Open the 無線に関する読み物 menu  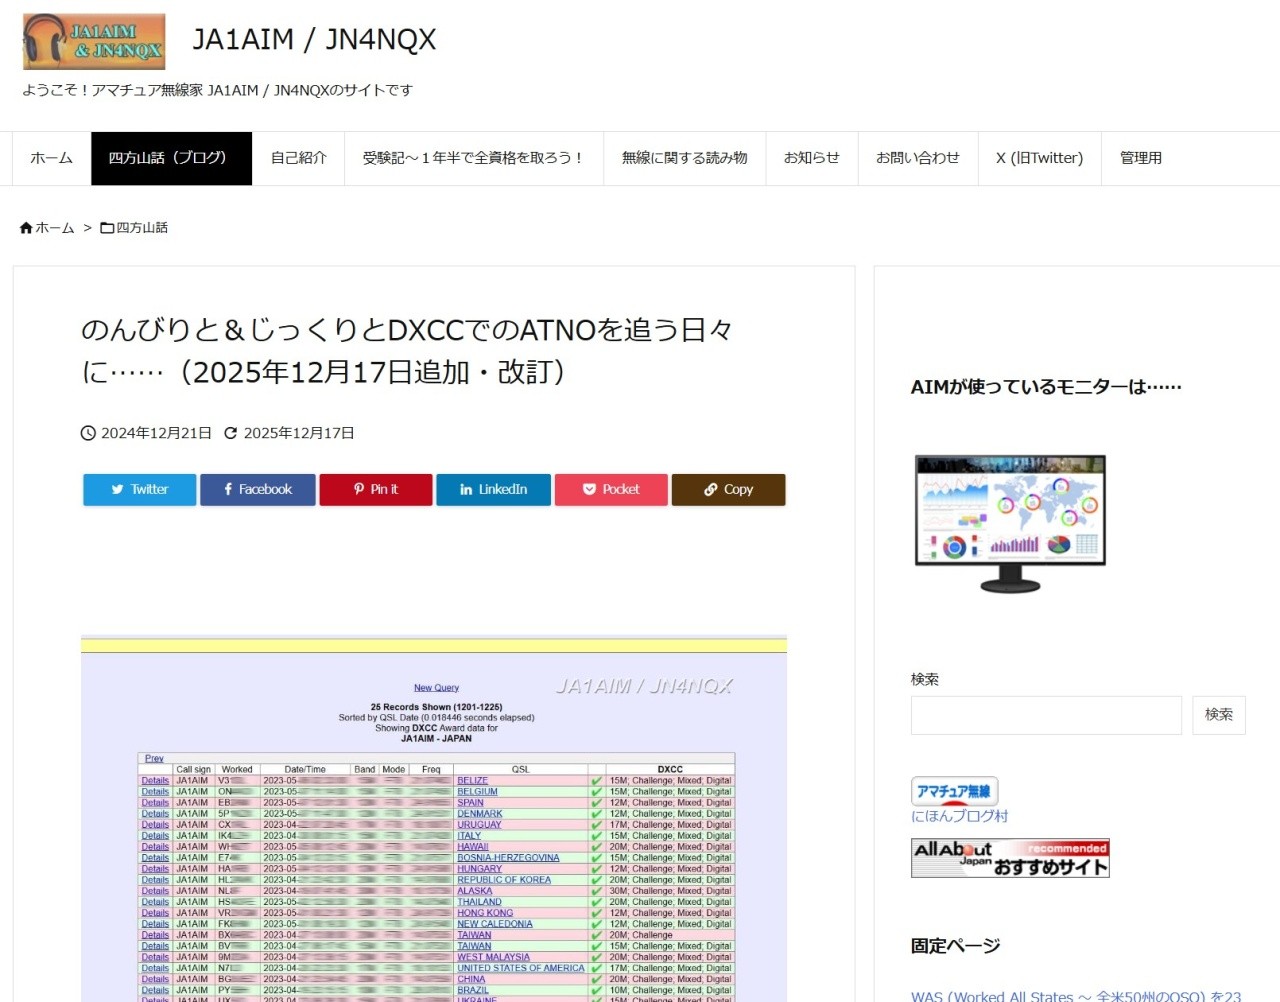pyautogui.click(x=684, y=158)
